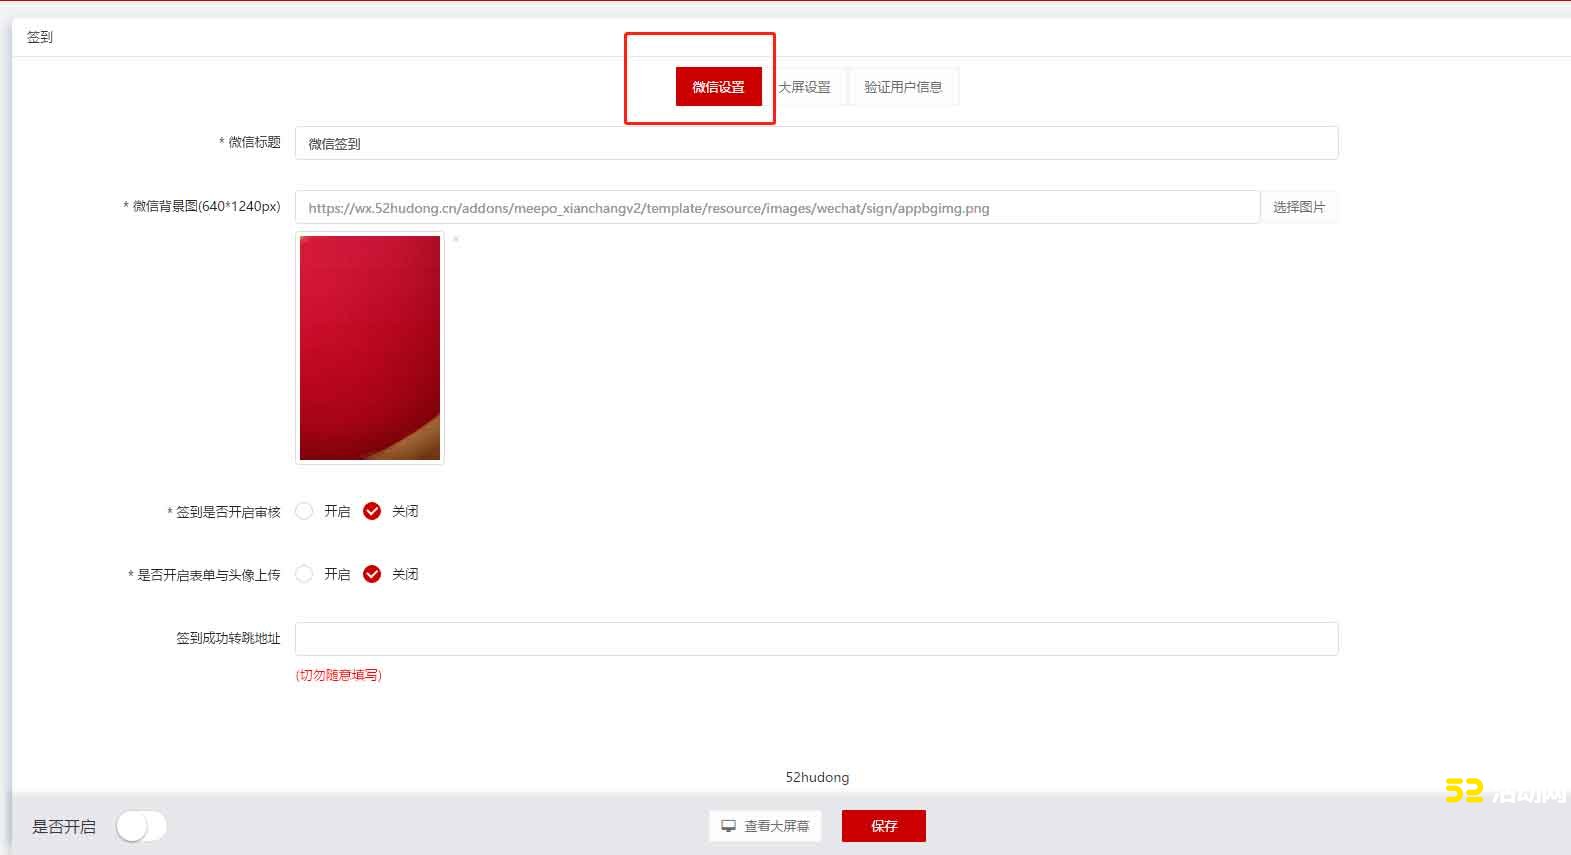Click the 查看大屏幕 button

[765, 826]
